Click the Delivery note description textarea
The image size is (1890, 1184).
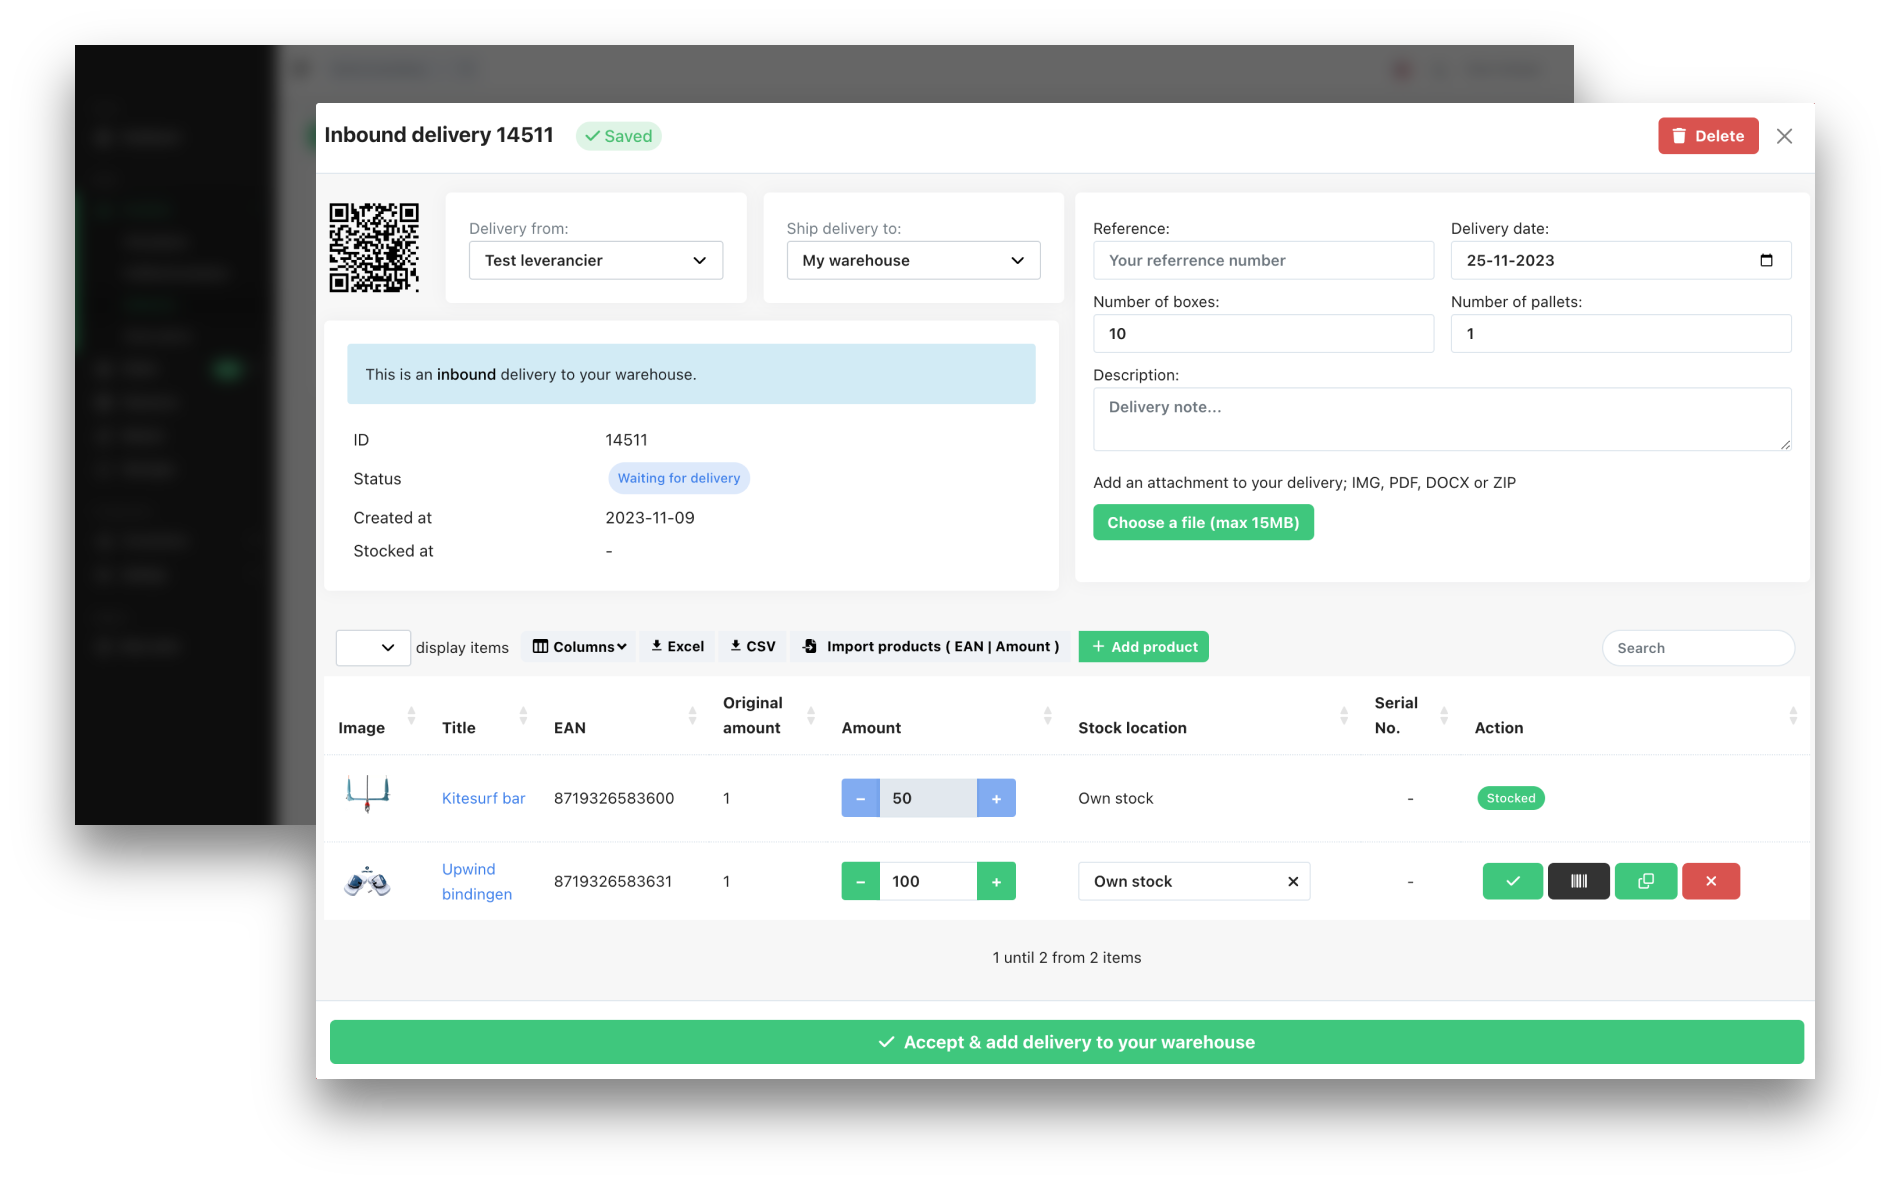(x=1441, y=419)
